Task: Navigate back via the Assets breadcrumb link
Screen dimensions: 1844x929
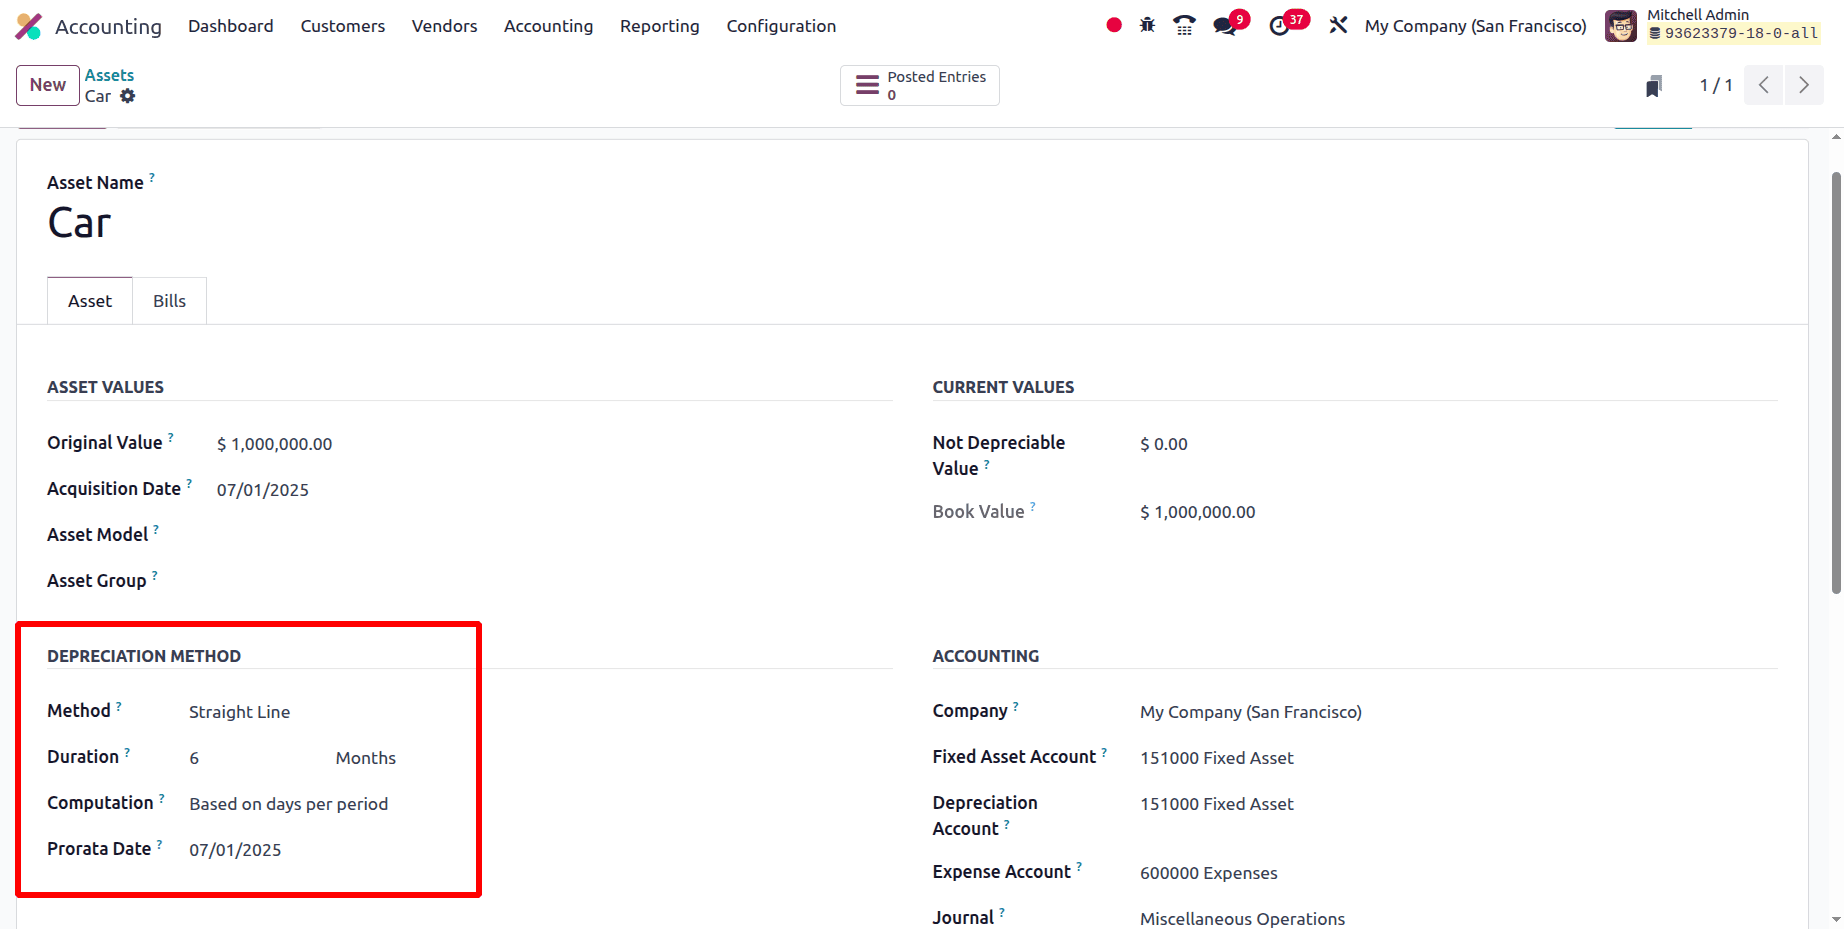Action: 109,74
